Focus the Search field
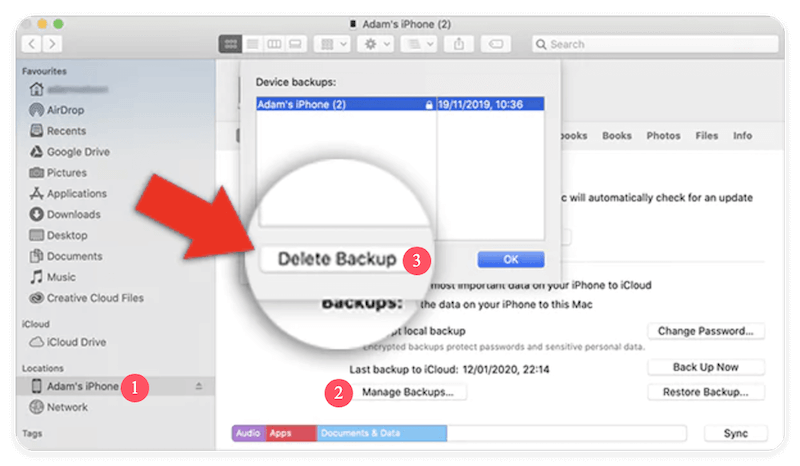Image resolution: width=800 pixels, height=466 pixels. point(655,44)
